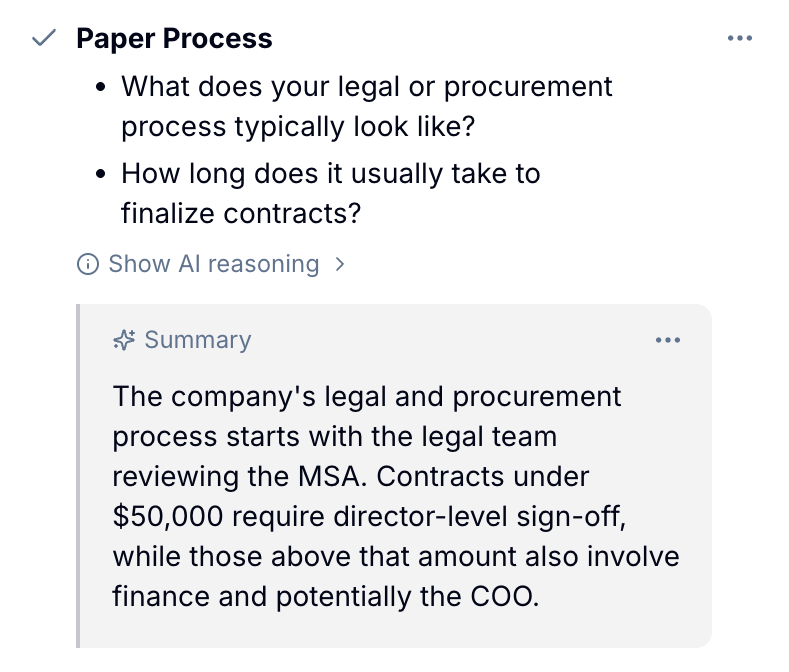Toggle the Paper Process checkmark
The image size is (789, 672).
coord(44,38)
